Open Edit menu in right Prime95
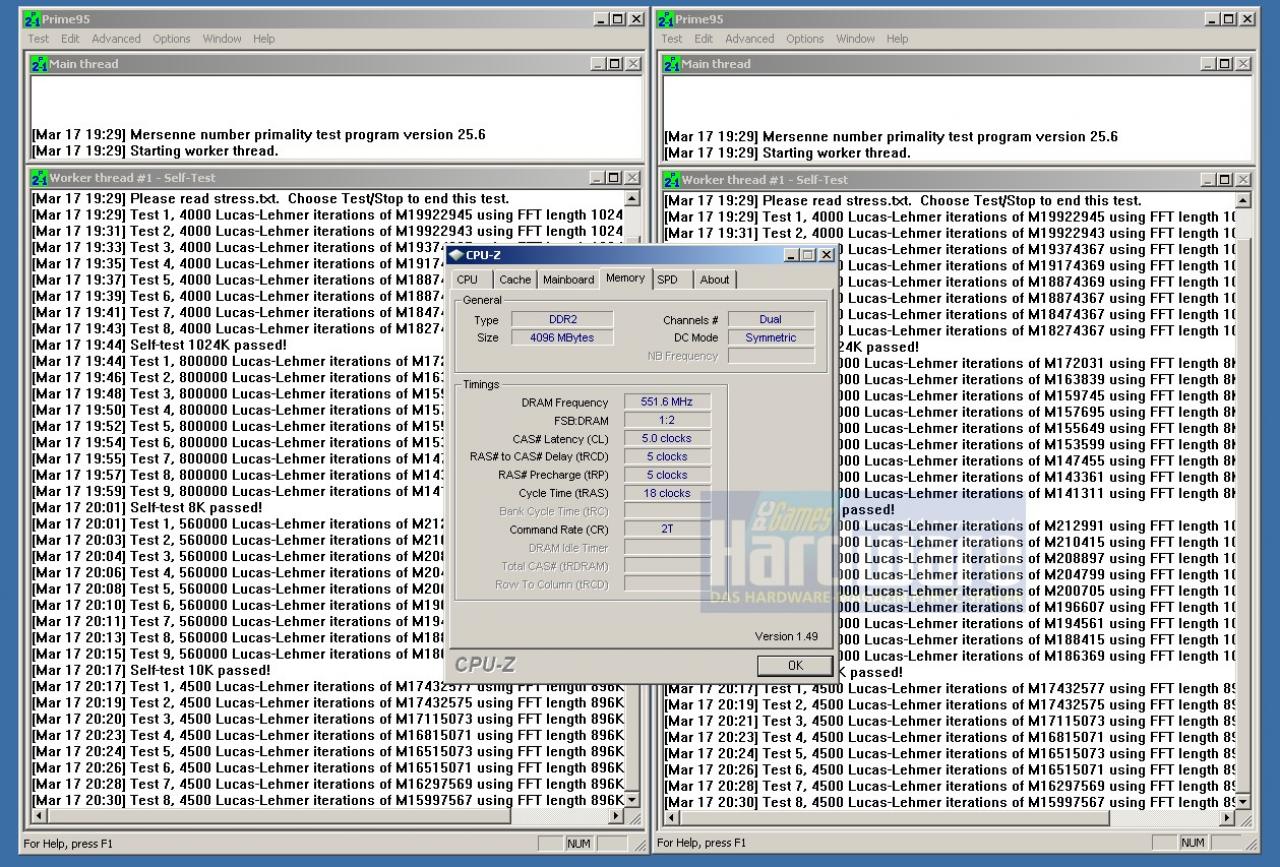The height and width of the screenshot is (867, 1280). pyautogui.click(x=704, y=39)
